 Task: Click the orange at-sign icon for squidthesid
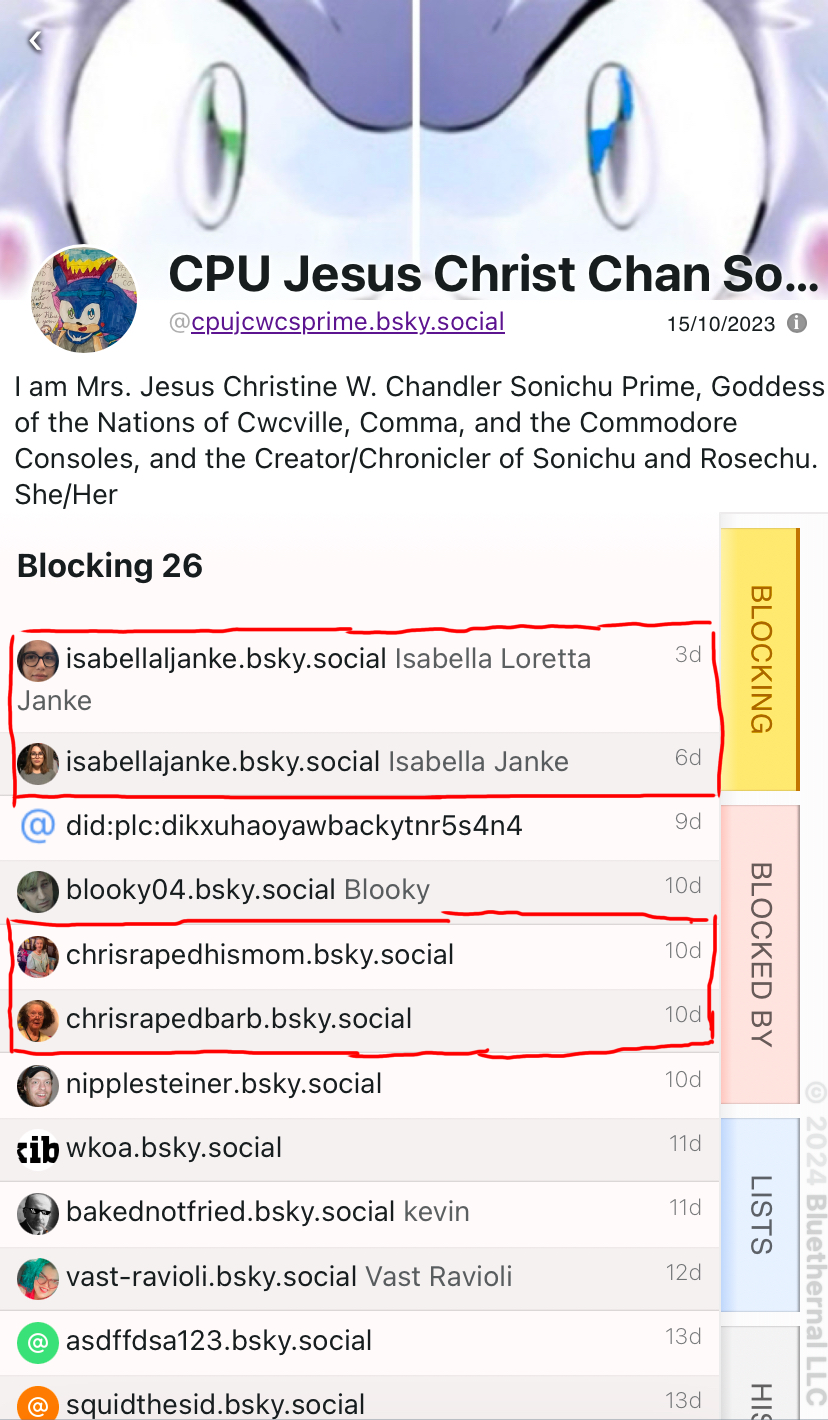(38, 1404)
